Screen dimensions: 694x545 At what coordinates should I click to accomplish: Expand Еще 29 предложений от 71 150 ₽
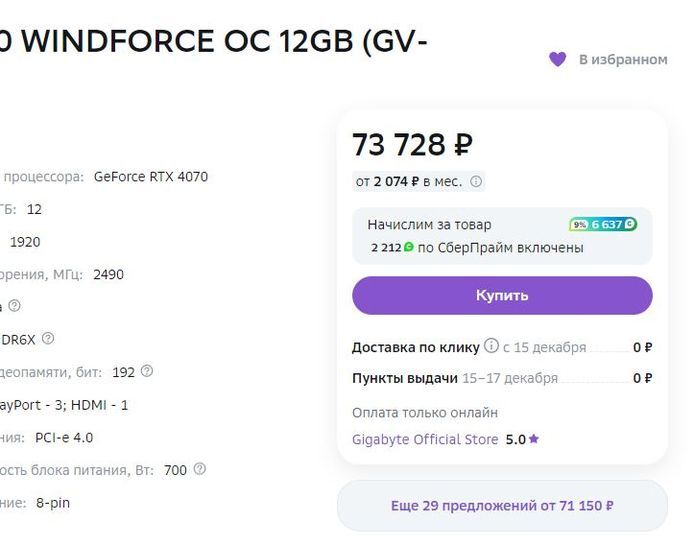click(x=502, y=506)
